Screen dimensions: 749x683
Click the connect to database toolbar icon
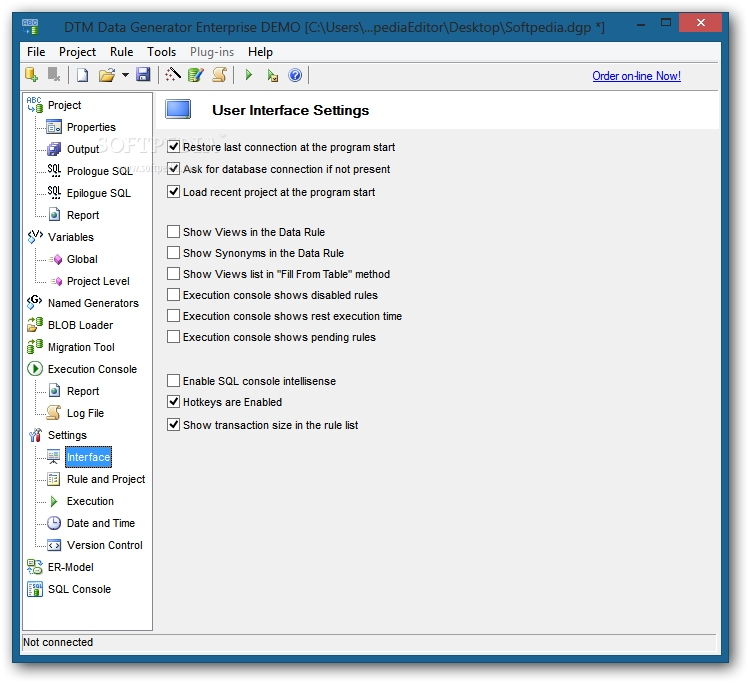click(32, 75)
